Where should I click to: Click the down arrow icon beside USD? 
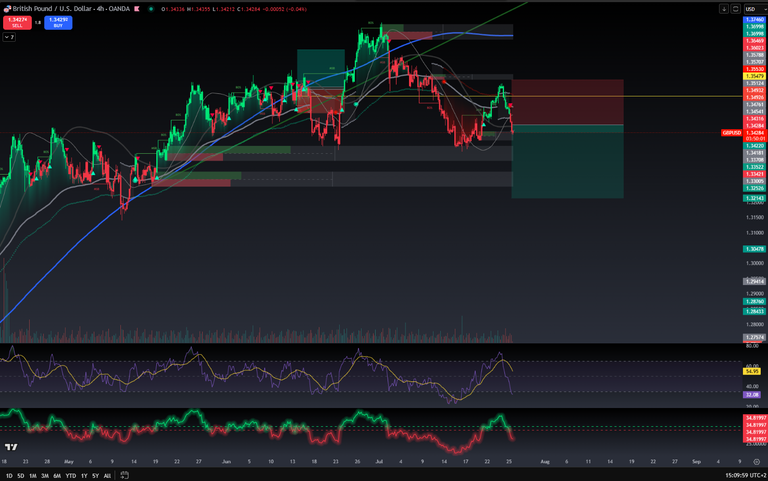723,8
